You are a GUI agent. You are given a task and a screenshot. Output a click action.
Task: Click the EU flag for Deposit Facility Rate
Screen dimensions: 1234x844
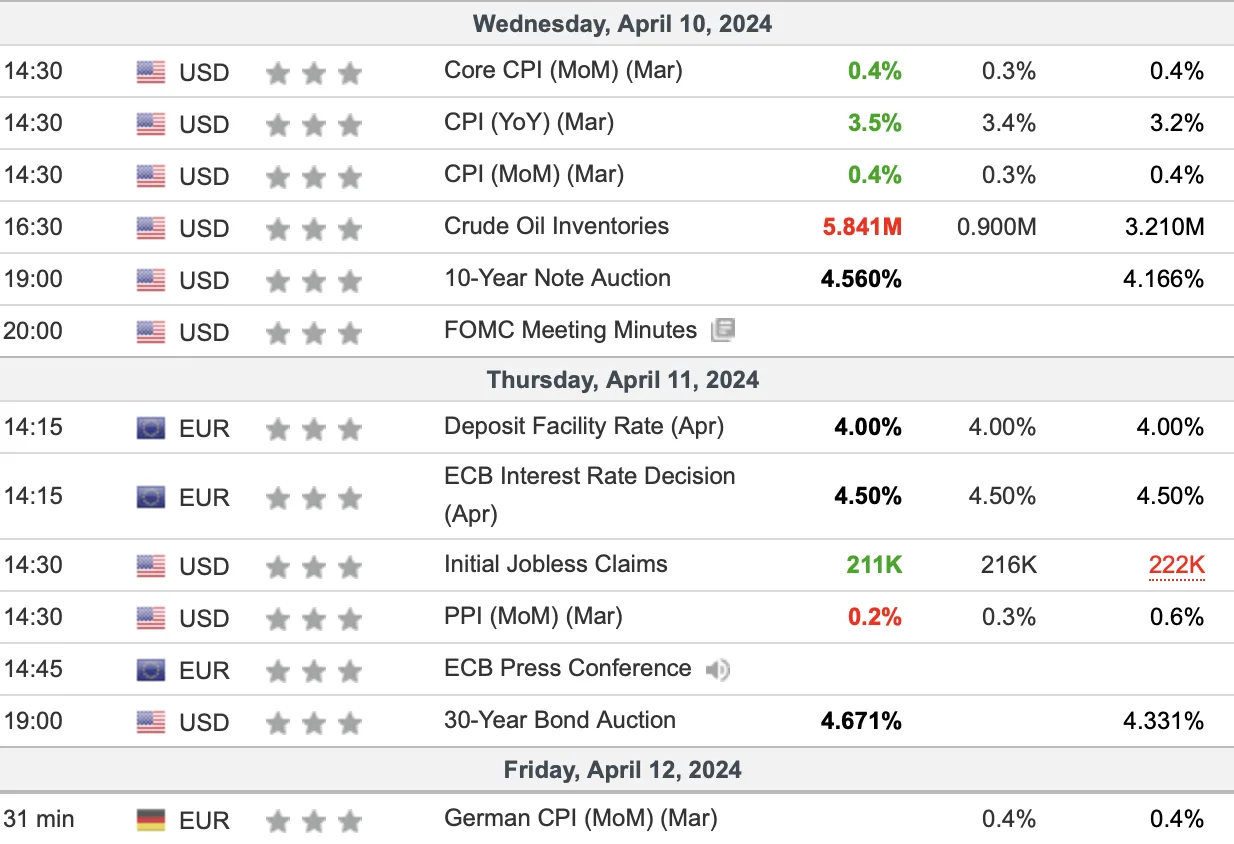tap(151, 428)
